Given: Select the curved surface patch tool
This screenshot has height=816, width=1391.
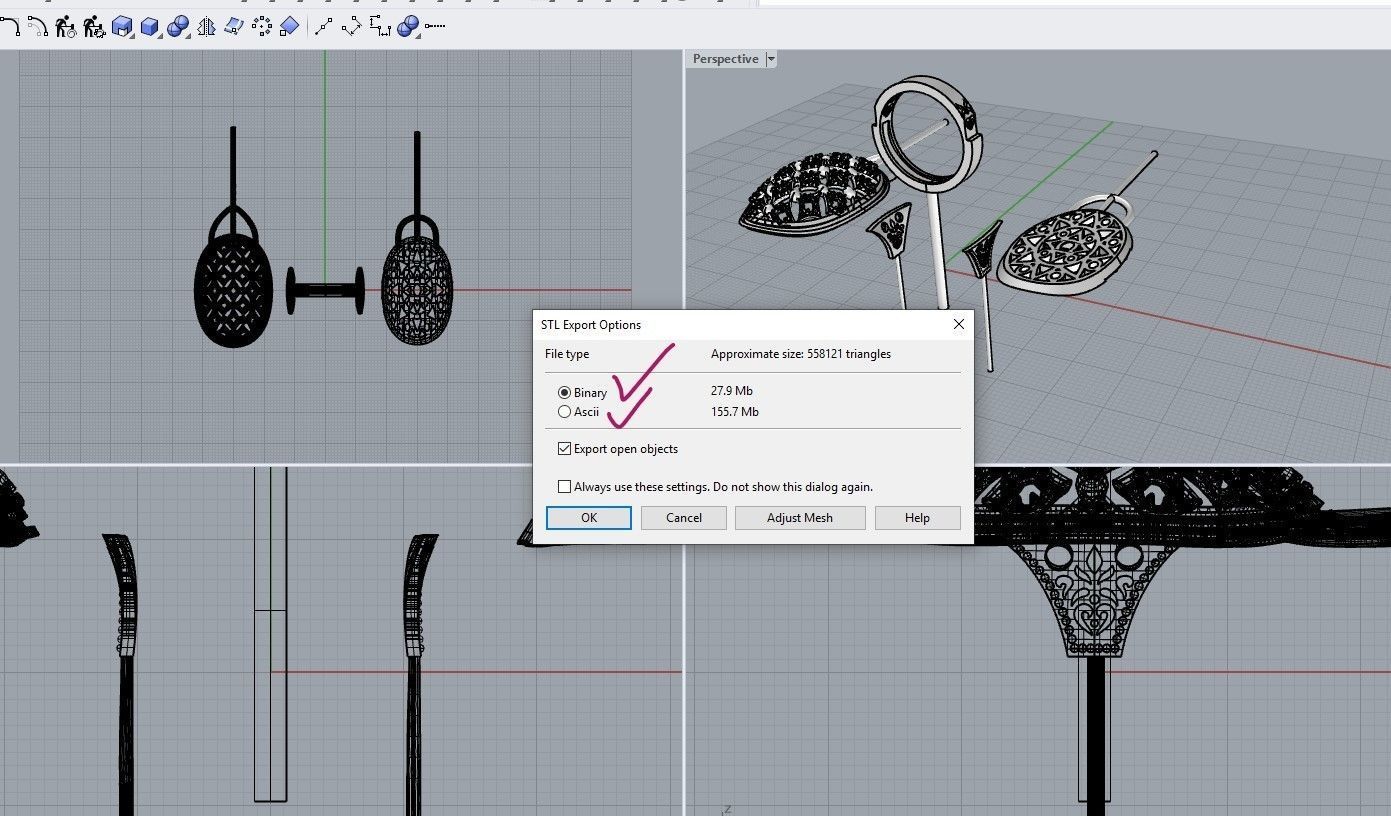Looking at the screenshot, I should pos(234,26).
